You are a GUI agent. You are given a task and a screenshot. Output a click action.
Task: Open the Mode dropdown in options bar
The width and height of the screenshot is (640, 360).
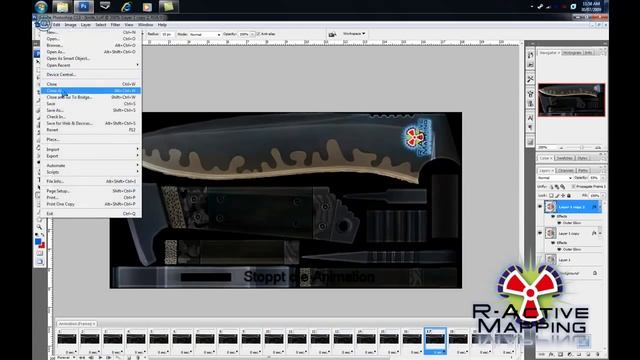pos(204,34)
